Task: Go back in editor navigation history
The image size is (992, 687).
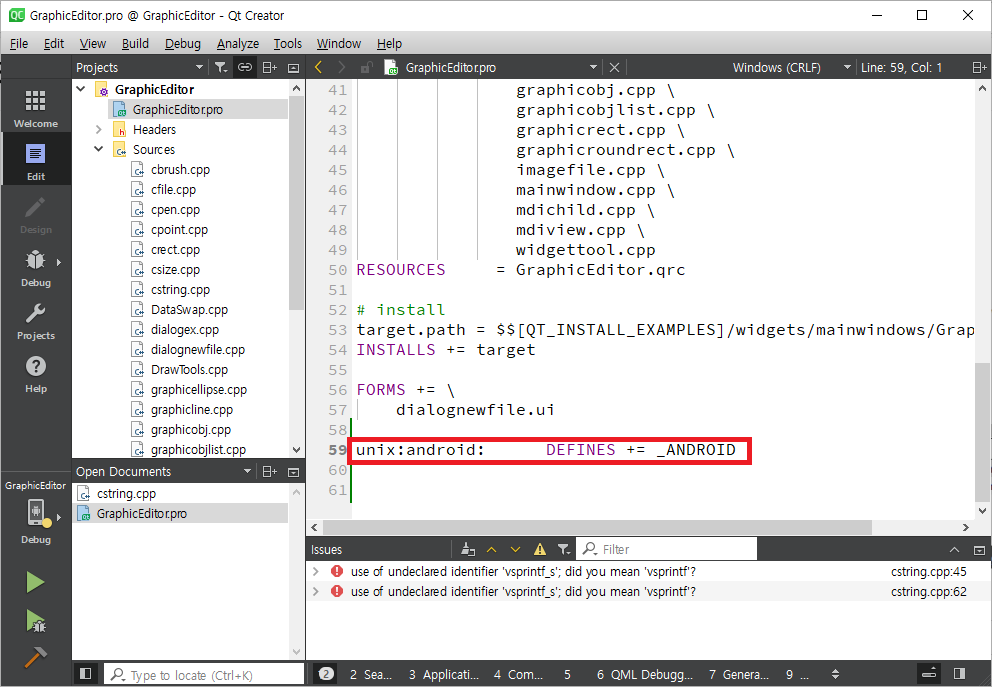Action: coord(319,67)
